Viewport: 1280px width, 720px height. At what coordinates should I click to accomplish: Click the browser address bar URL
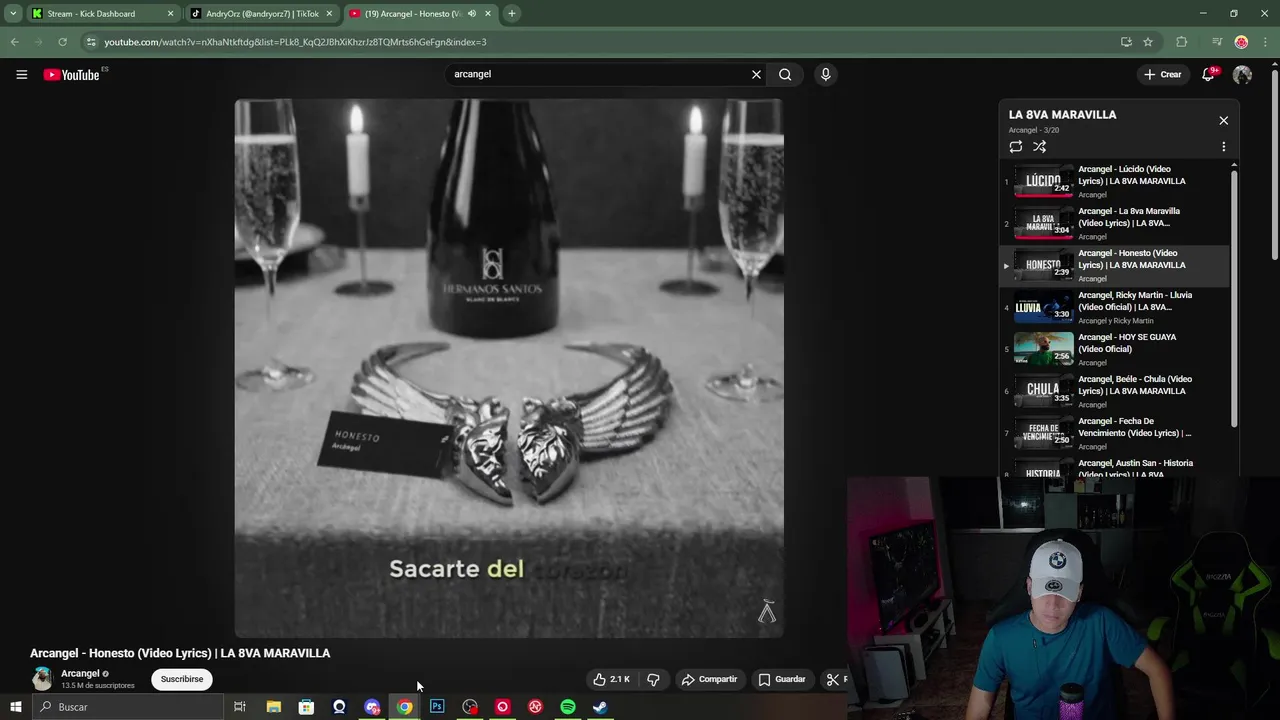pyautogui.click(x=295, y=42)
